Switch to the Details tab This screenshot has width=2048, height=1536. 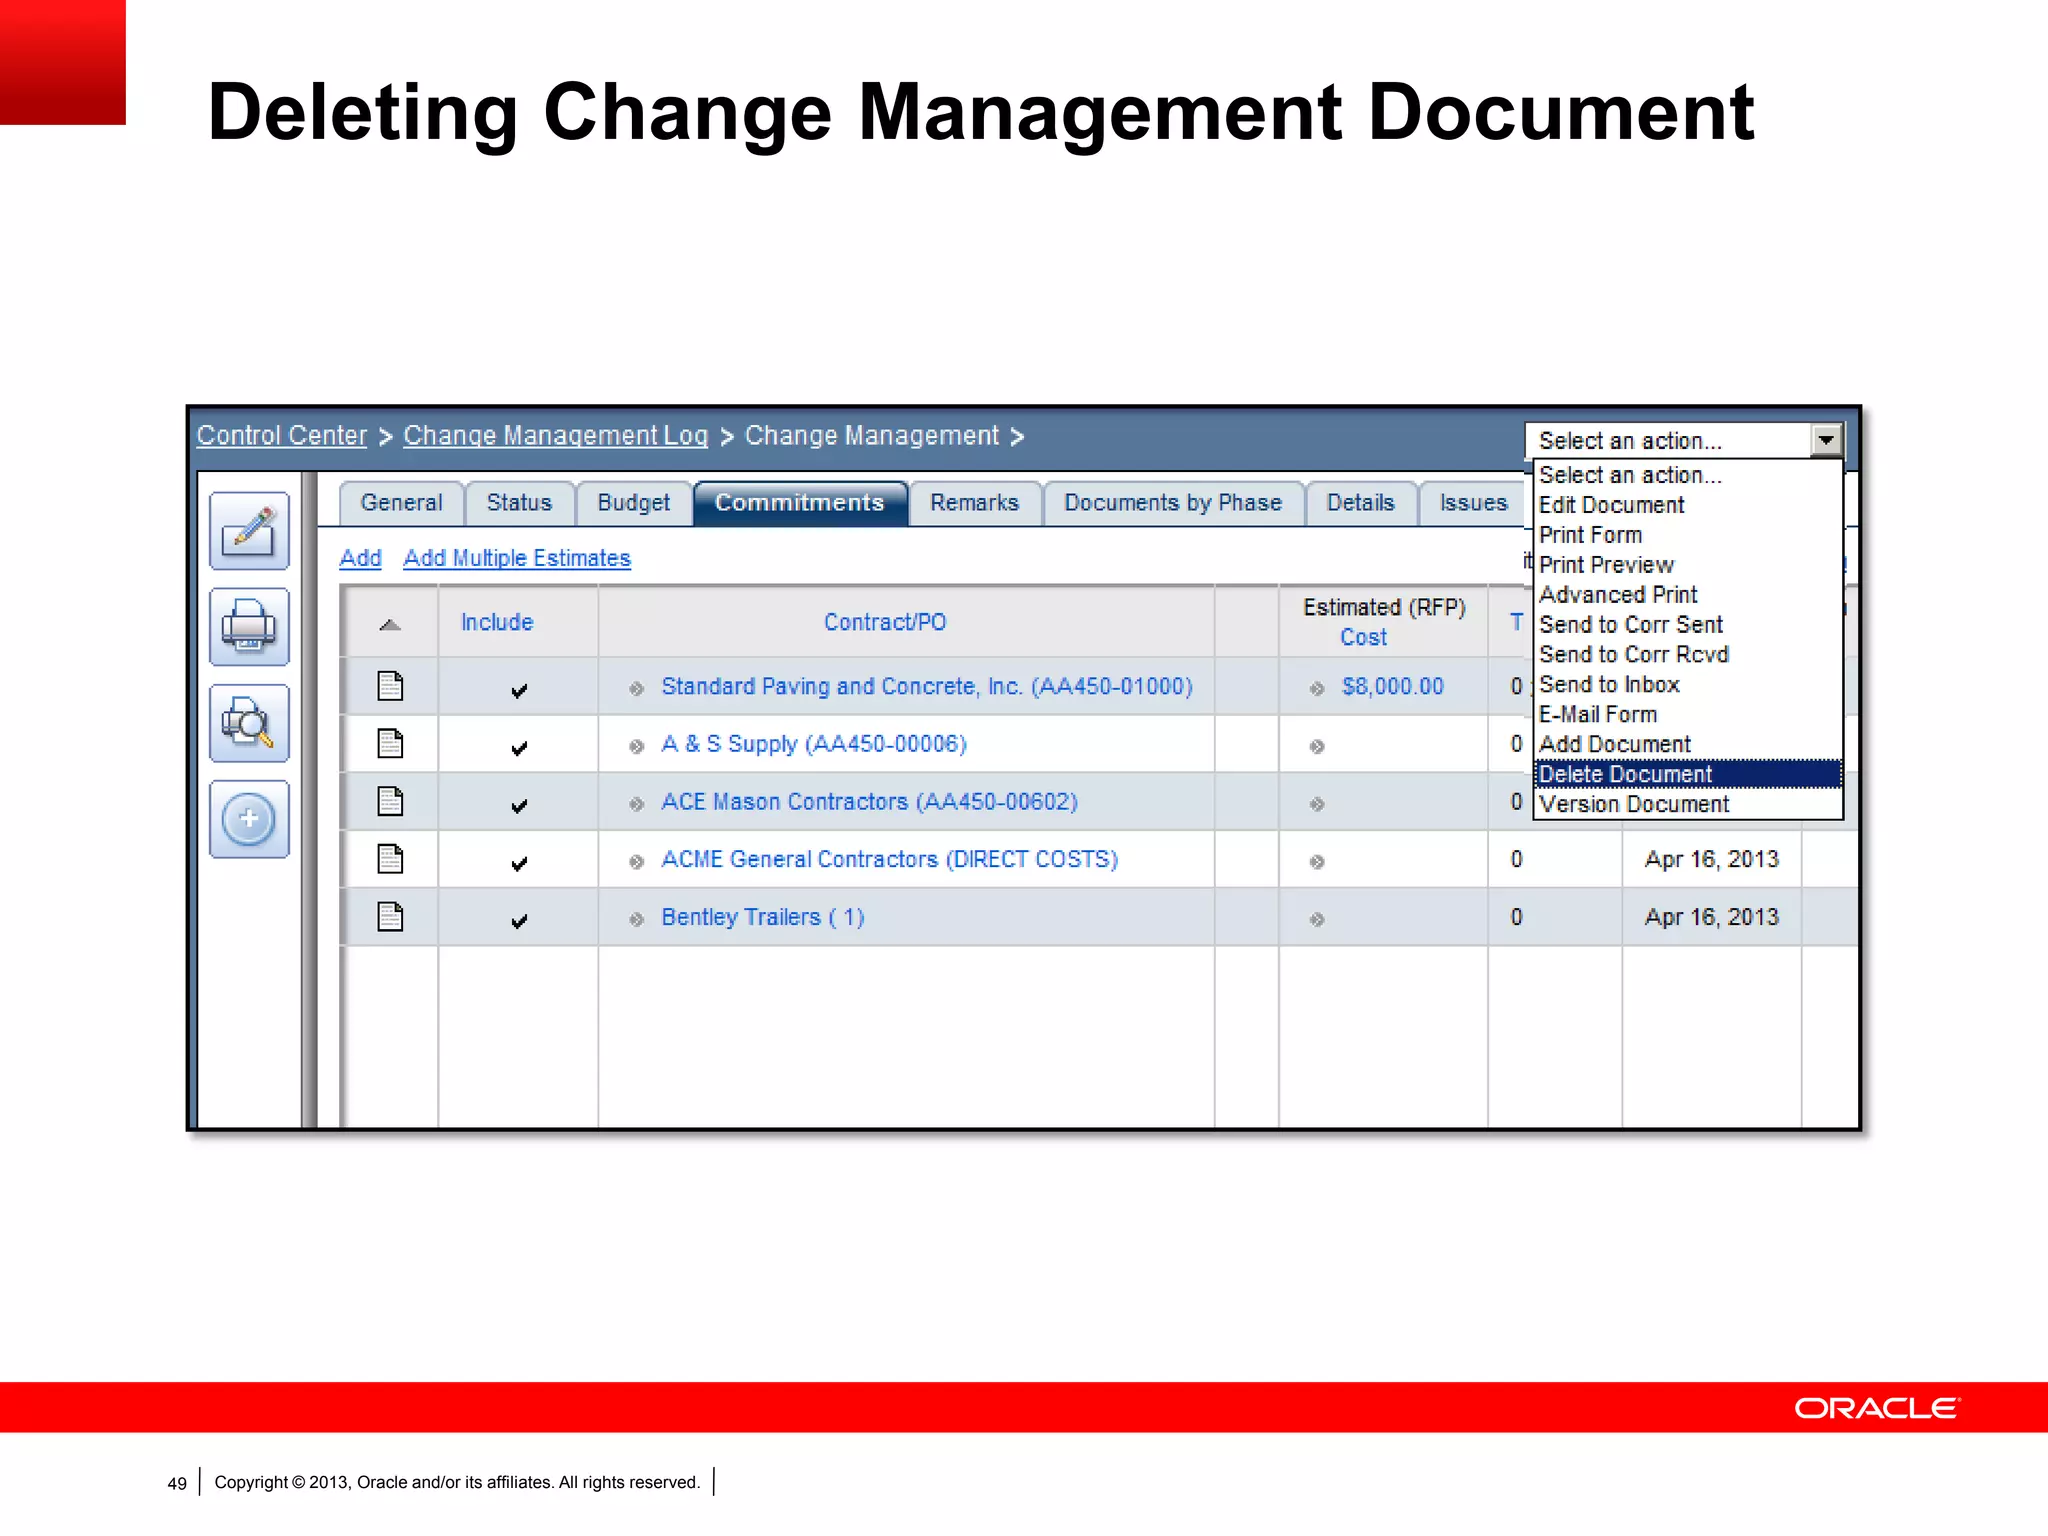point(1361,503)
